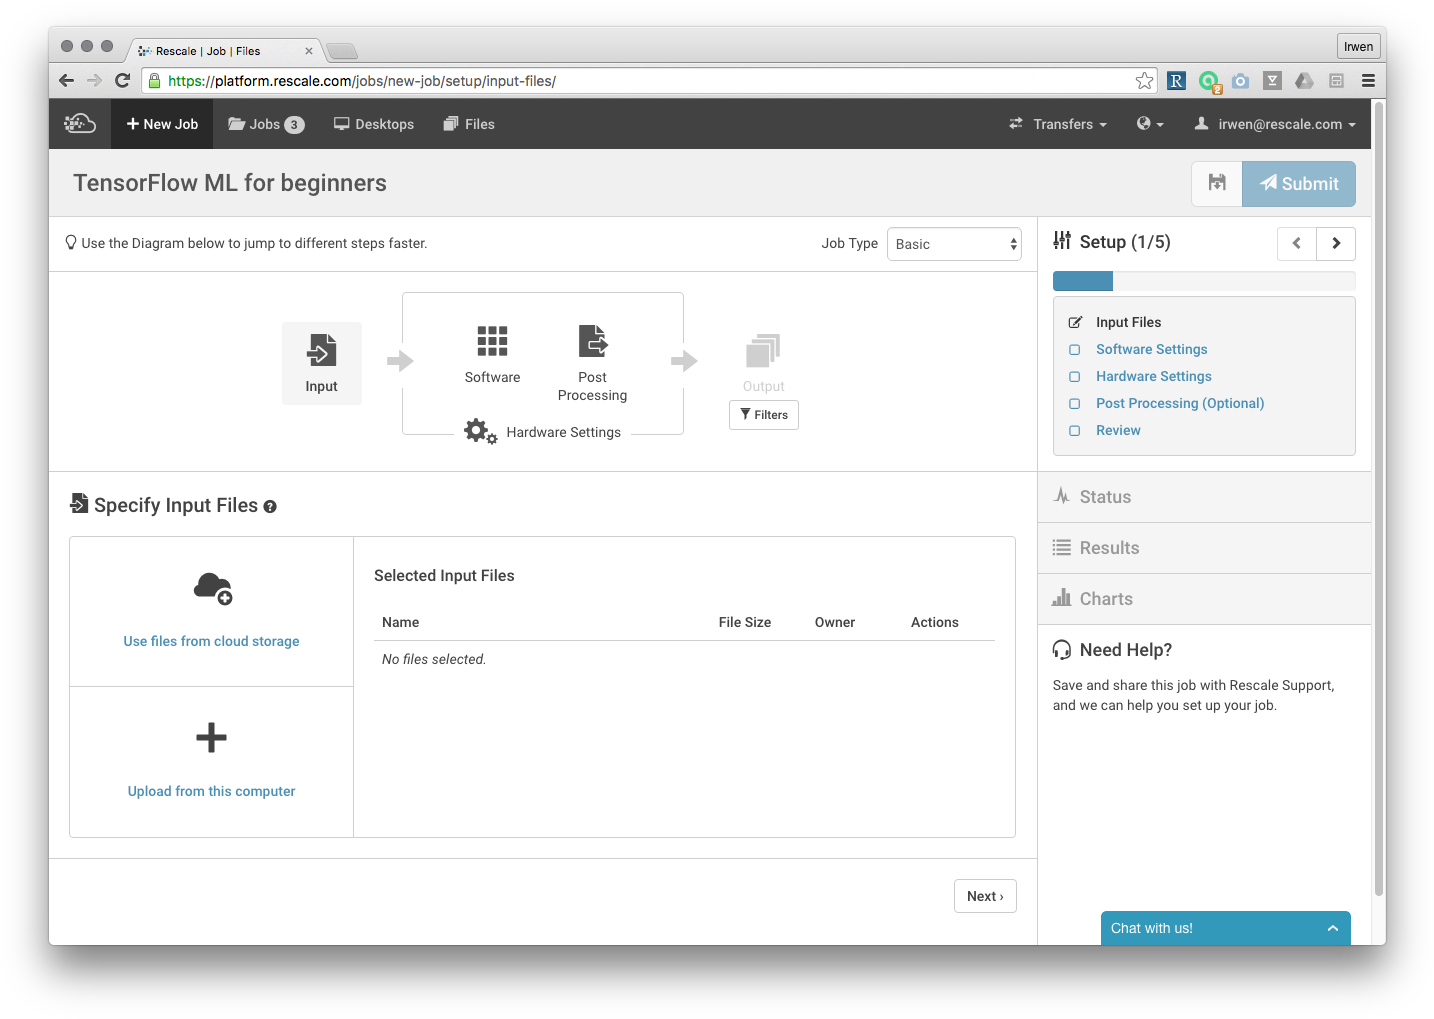Check the Software Settings checkbox
The image size is (1434, 1019).
[1074, 349]
